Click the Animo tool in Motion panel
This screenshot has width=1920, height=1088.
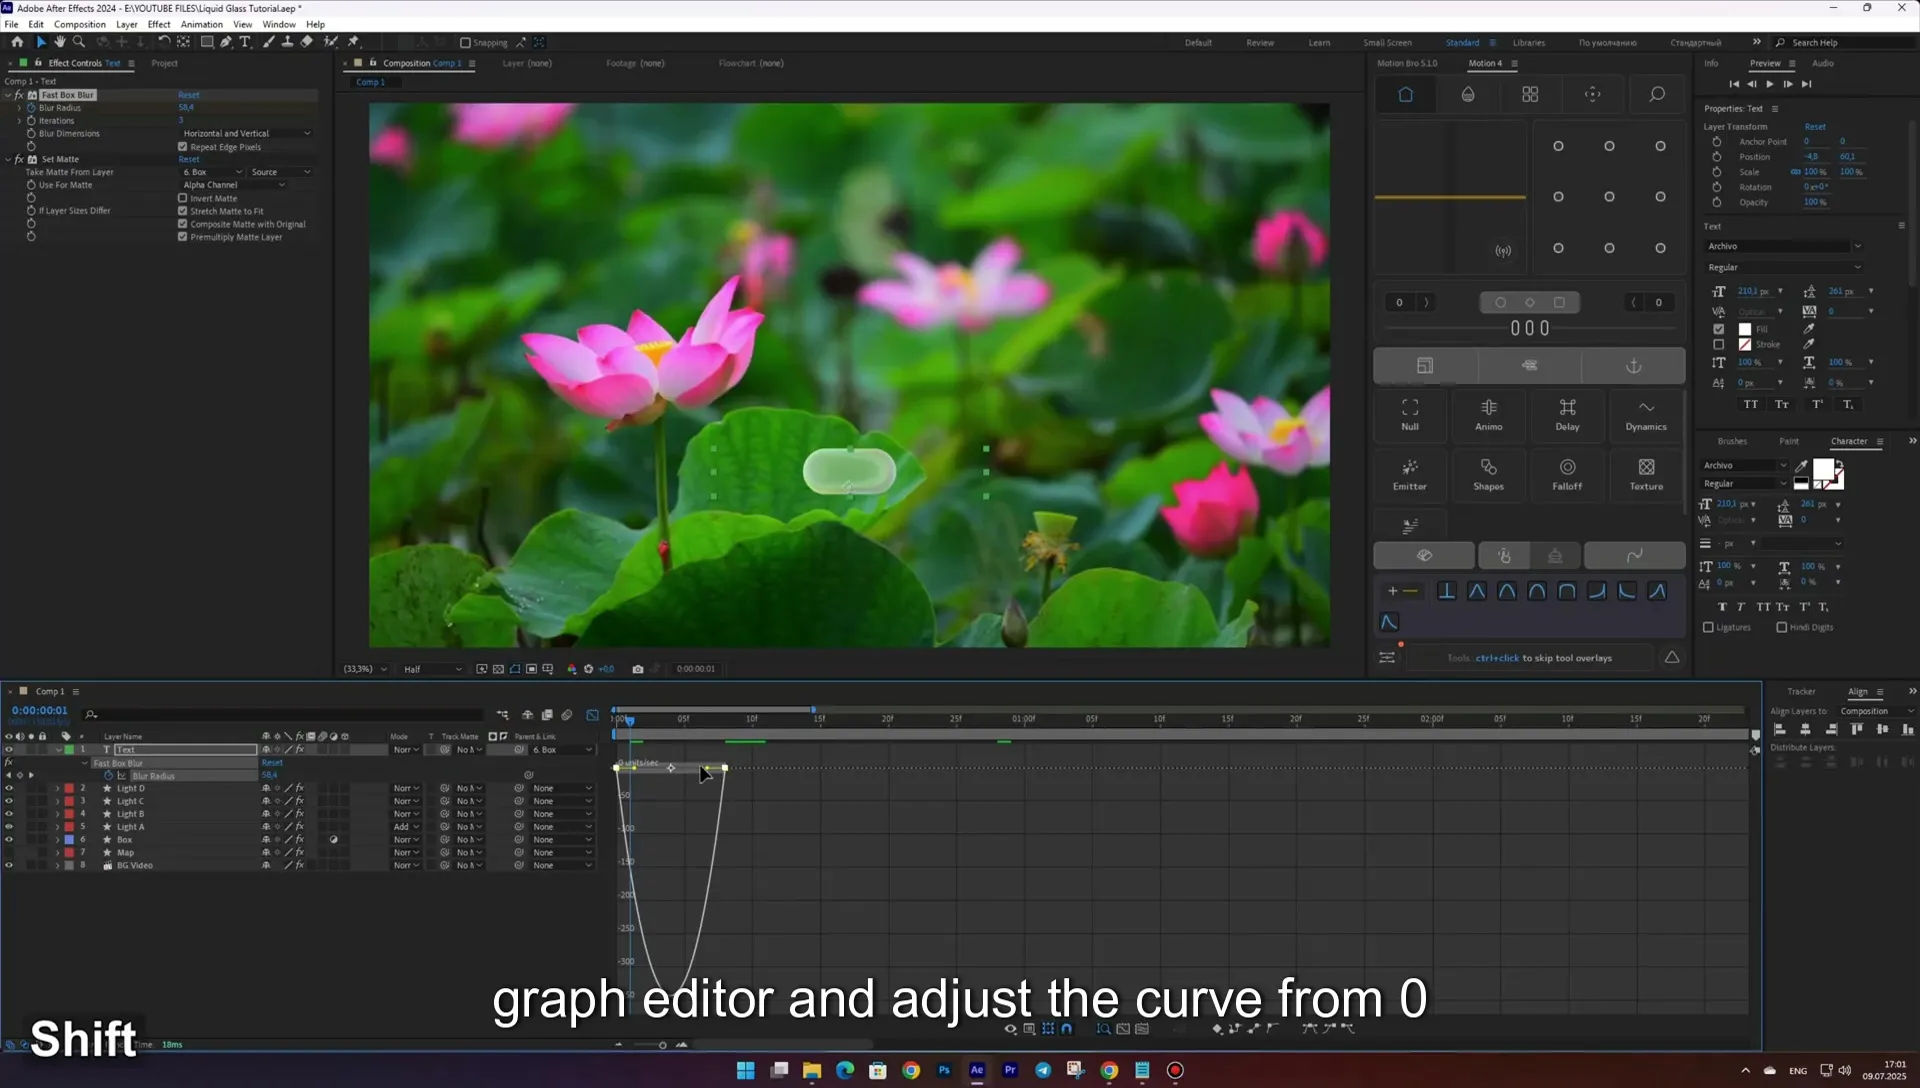click(x=1488, y=415)
